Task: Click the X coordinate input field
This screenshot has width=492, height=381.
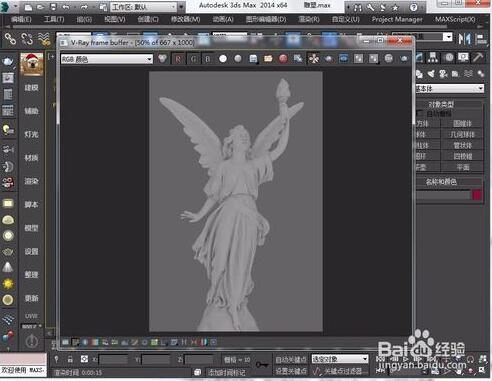Action: pos(113,359)
